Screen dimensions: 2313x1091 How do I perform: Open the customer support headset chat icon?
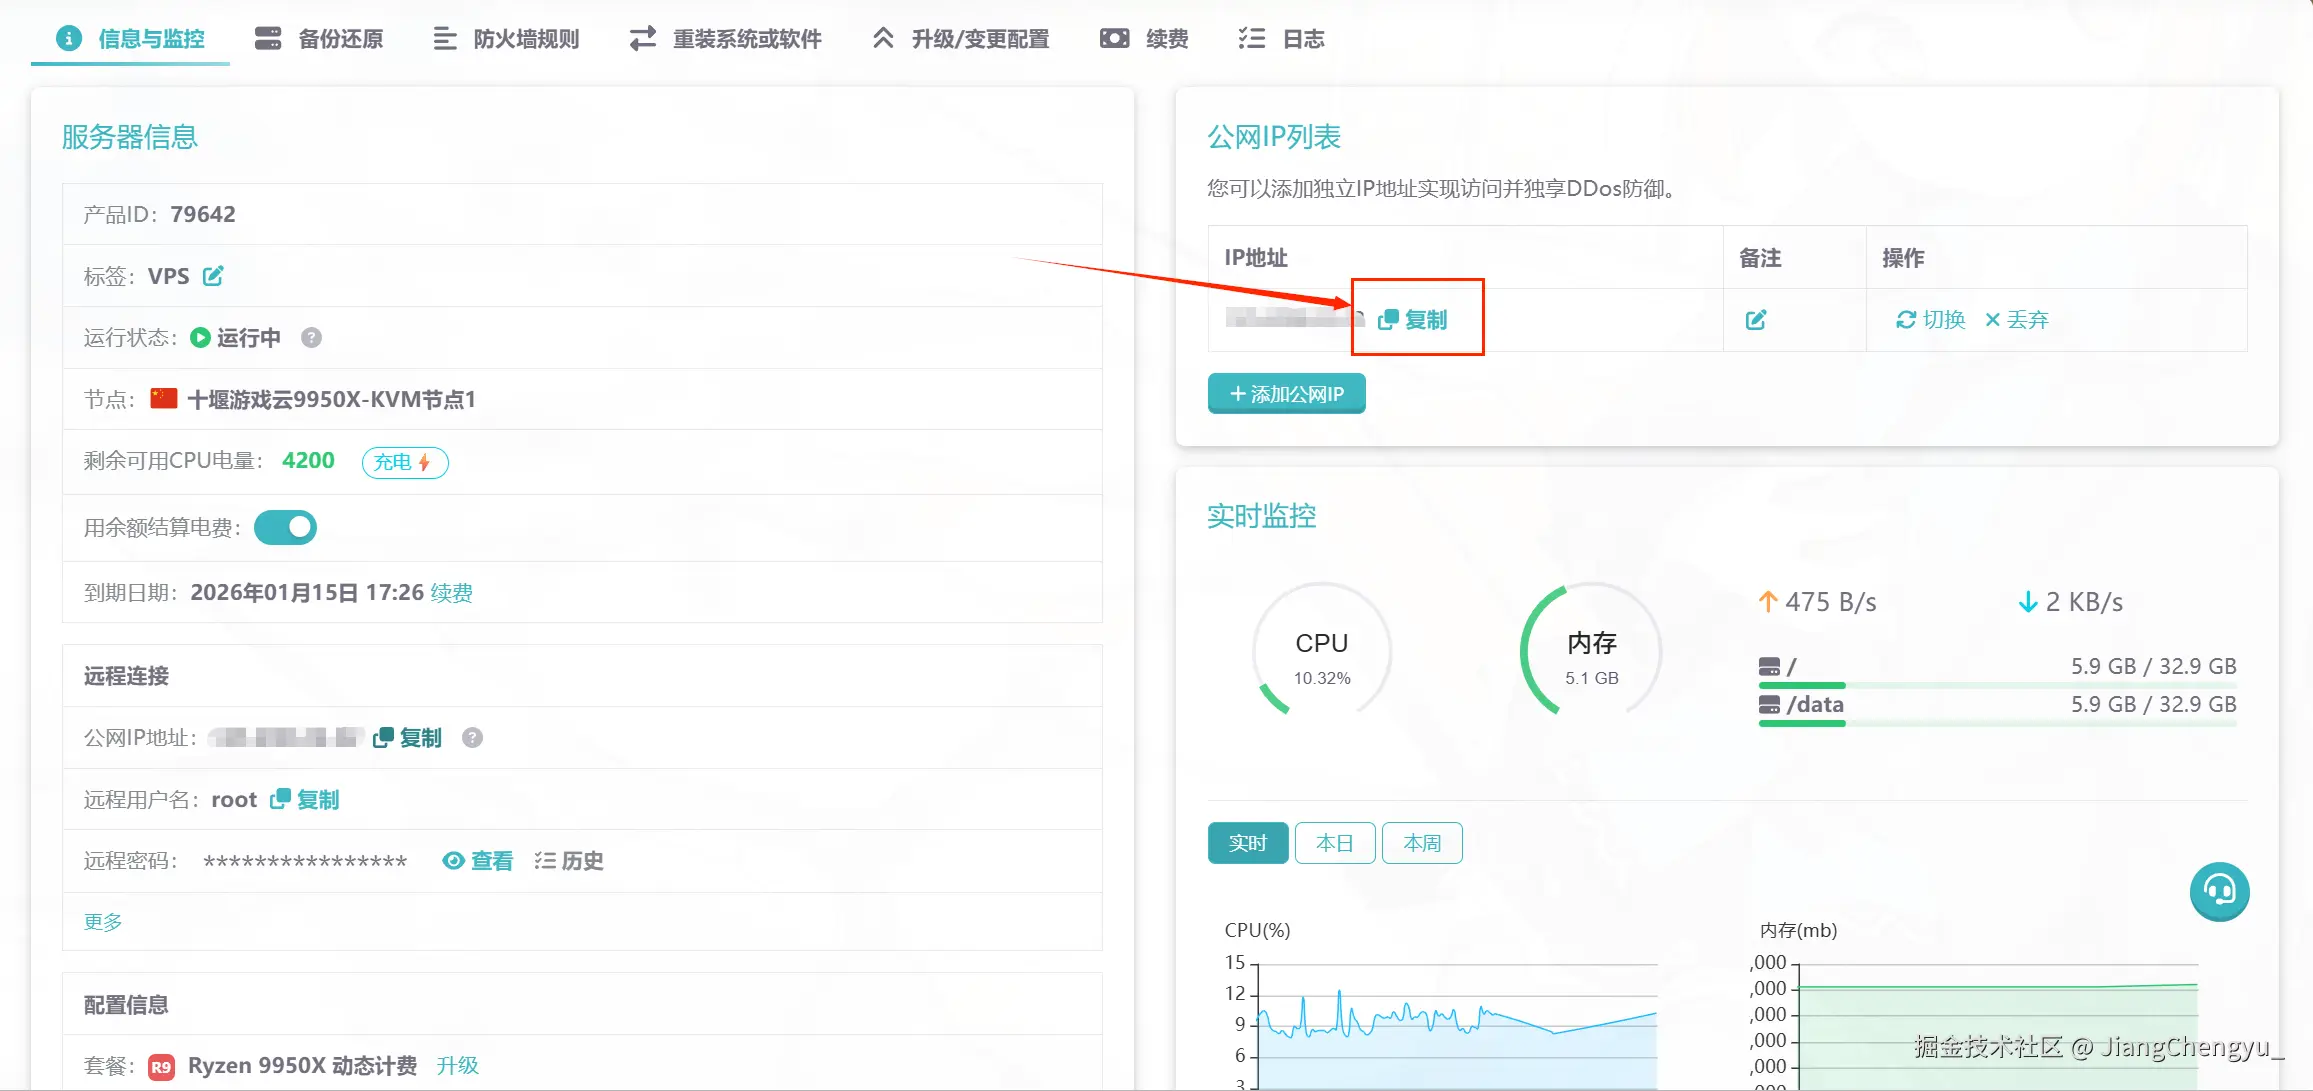click(2218, 891)
